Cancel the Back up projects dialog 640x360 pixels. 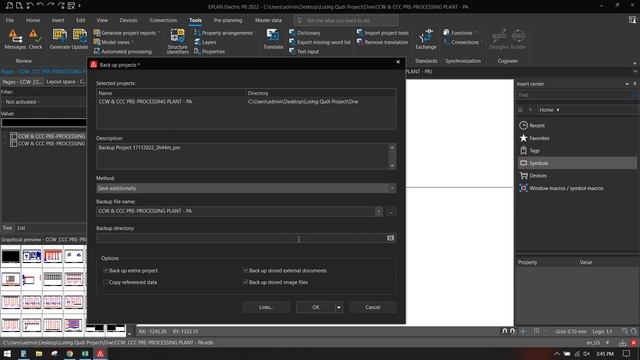pyautogui.click(x=373, y=307)
